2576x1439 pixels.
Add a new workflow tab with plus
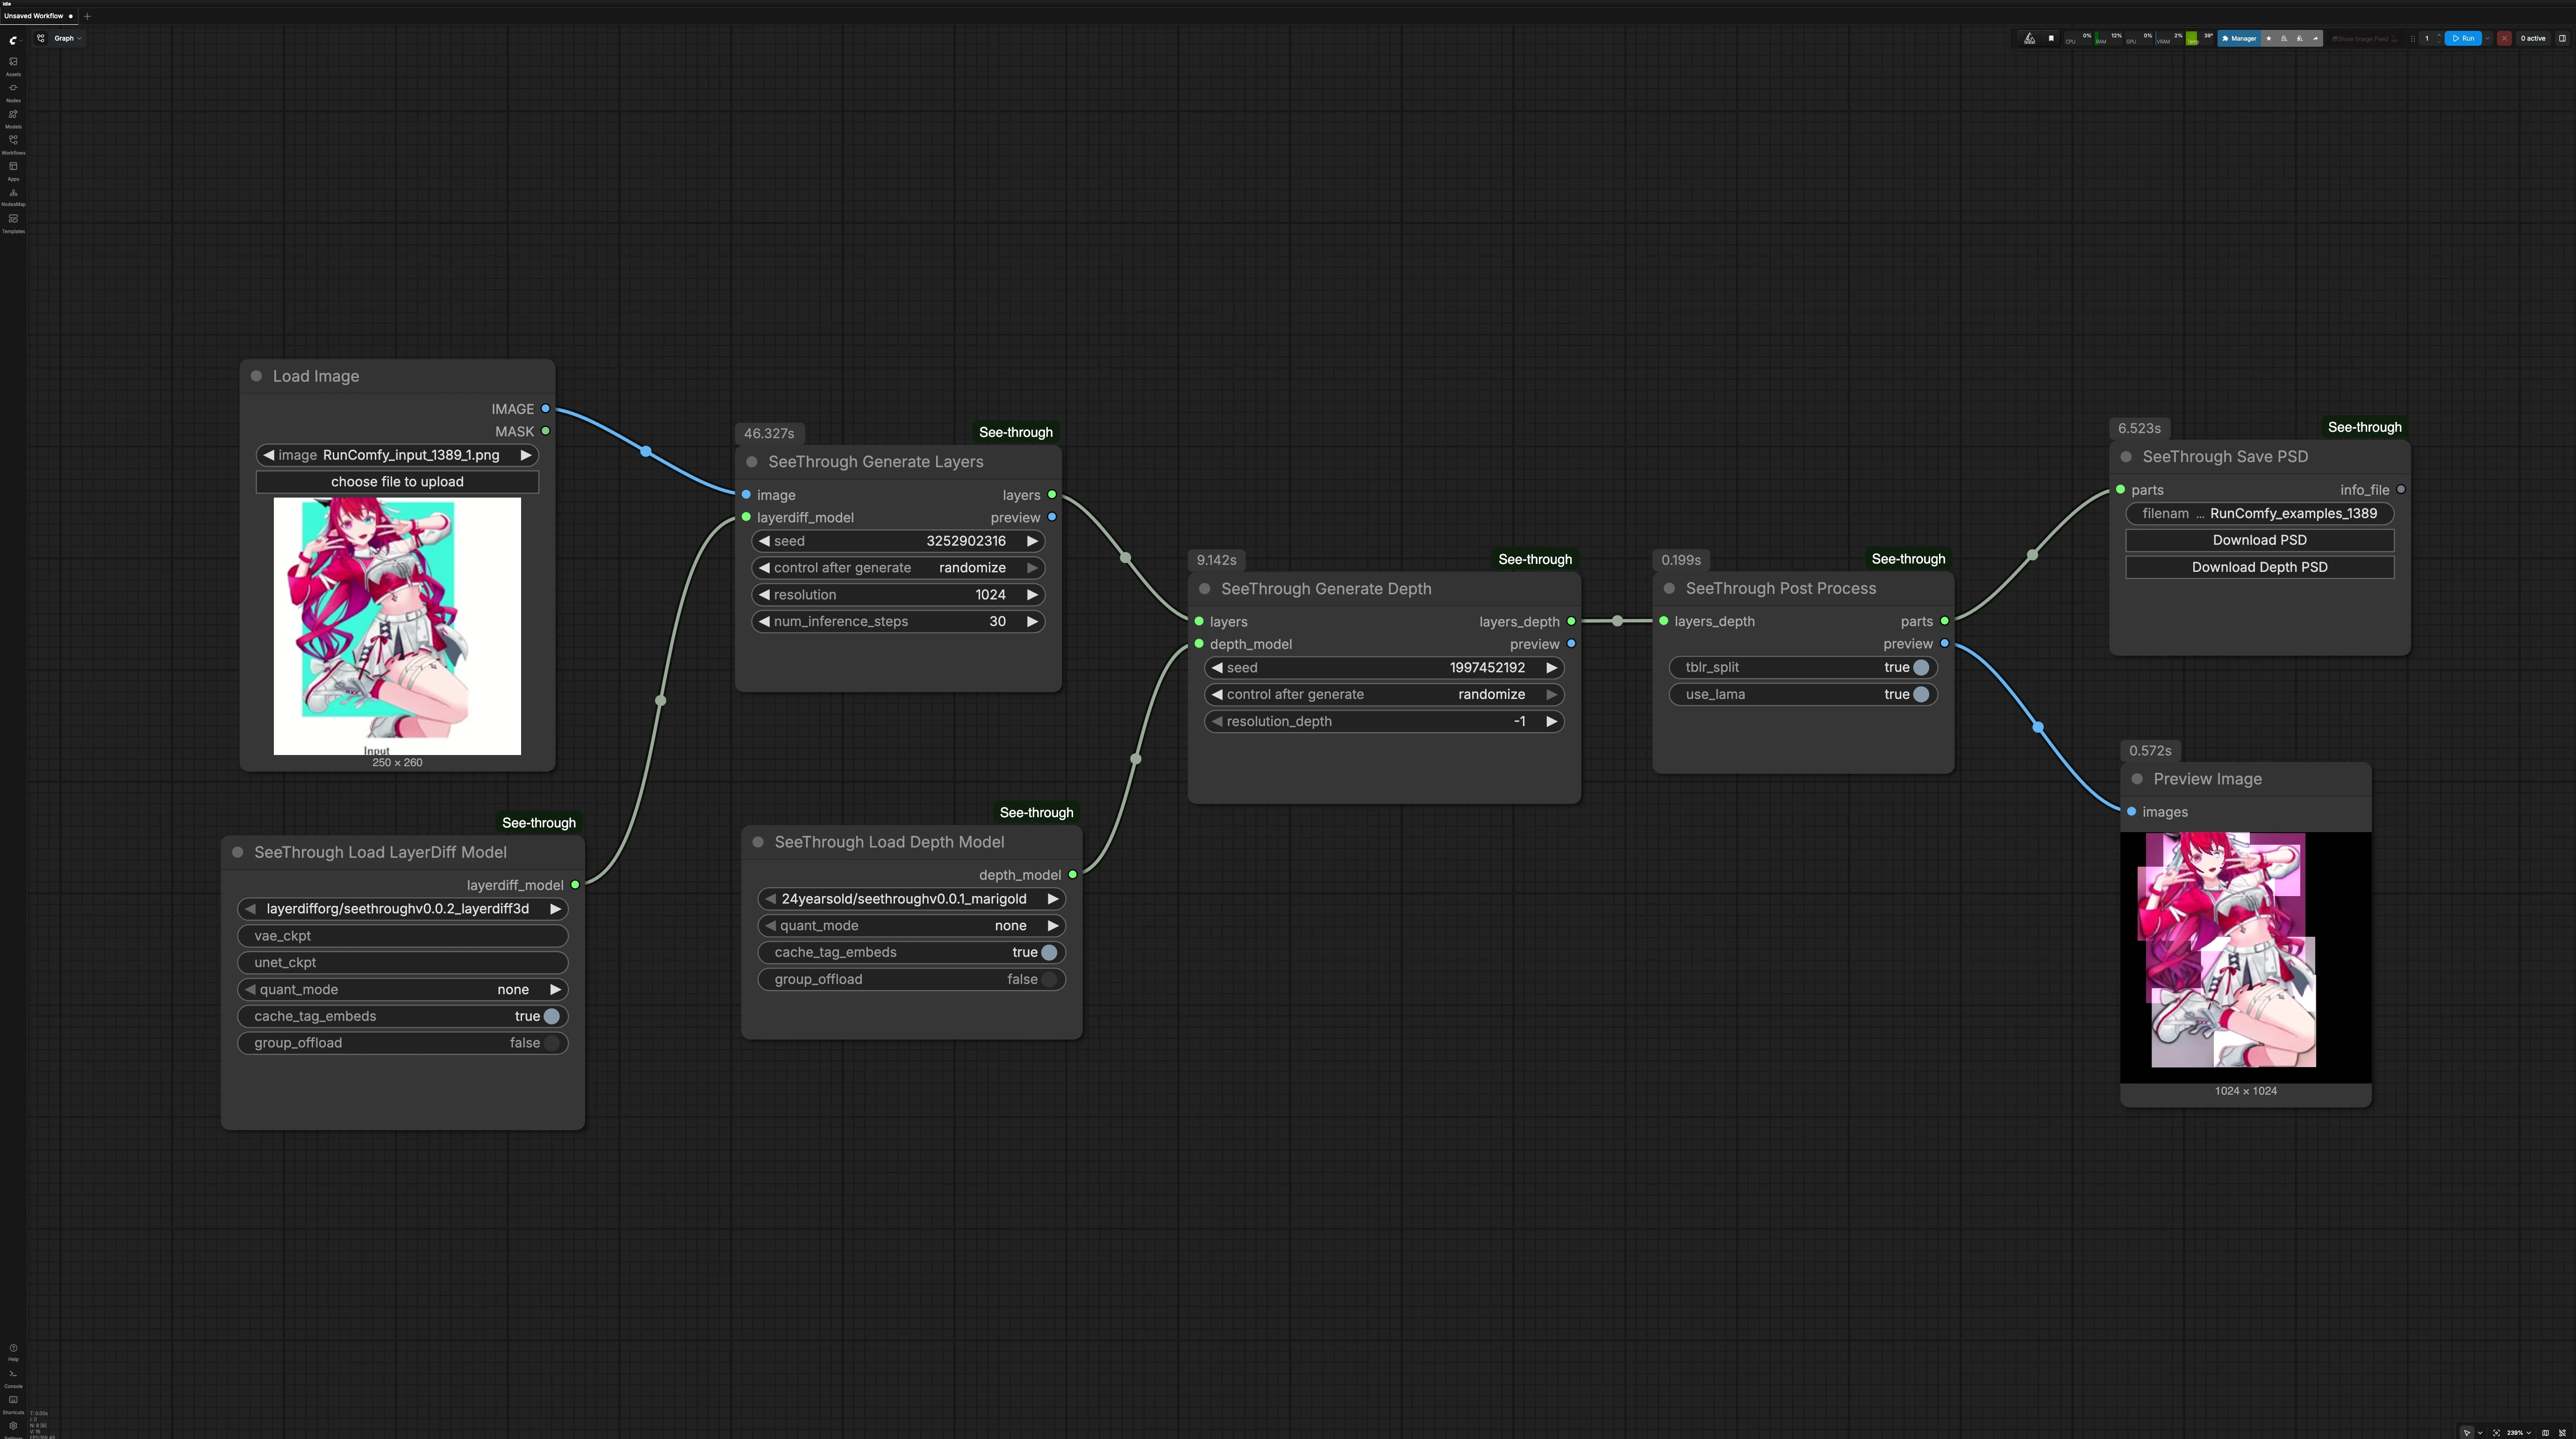click(x=87, y=16)
